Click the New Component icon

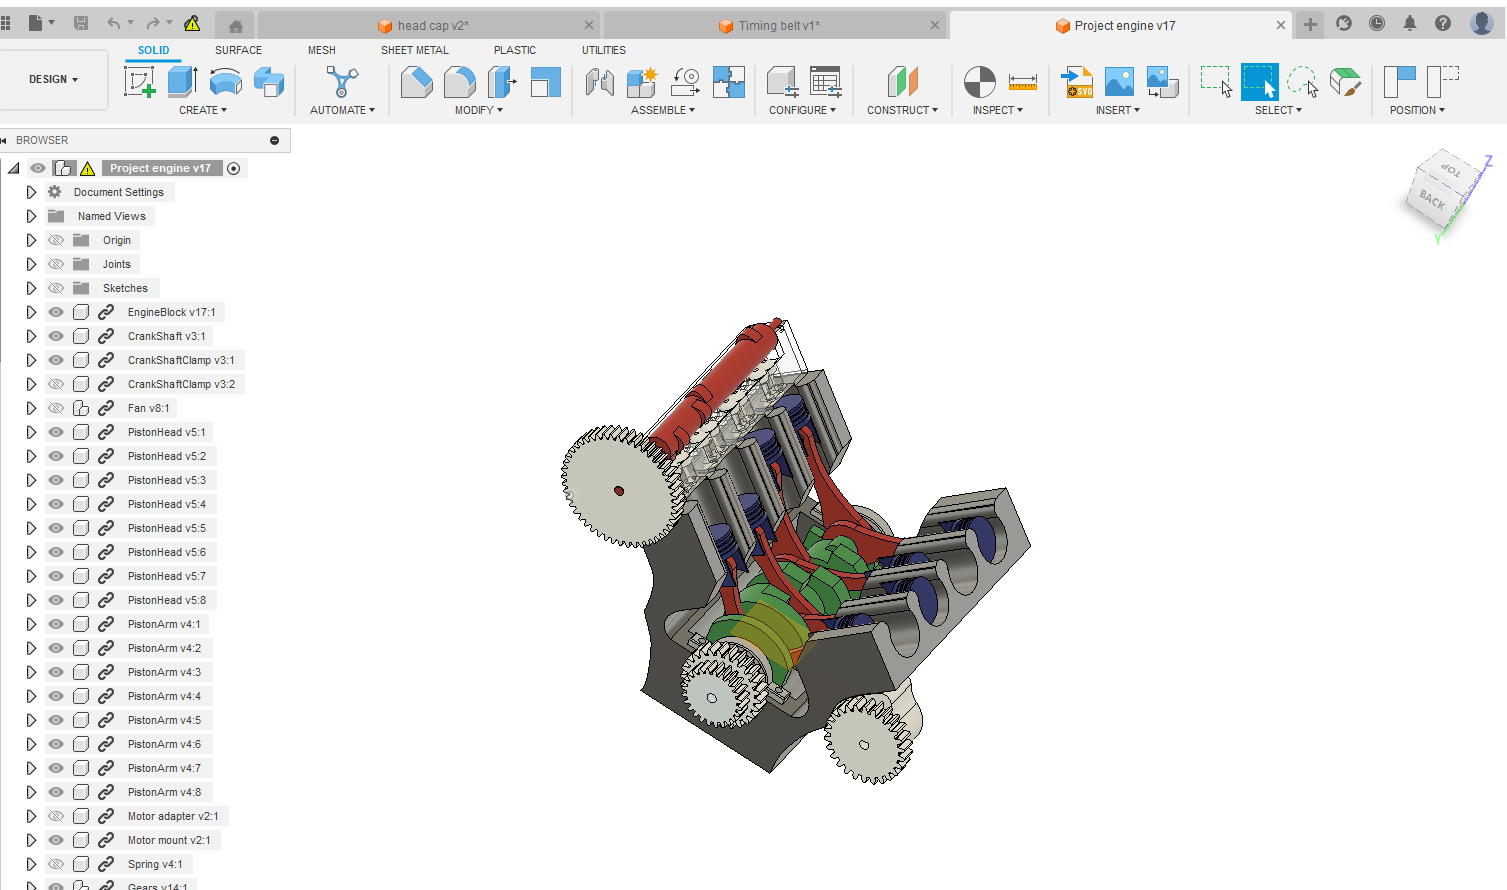(642, 82)
